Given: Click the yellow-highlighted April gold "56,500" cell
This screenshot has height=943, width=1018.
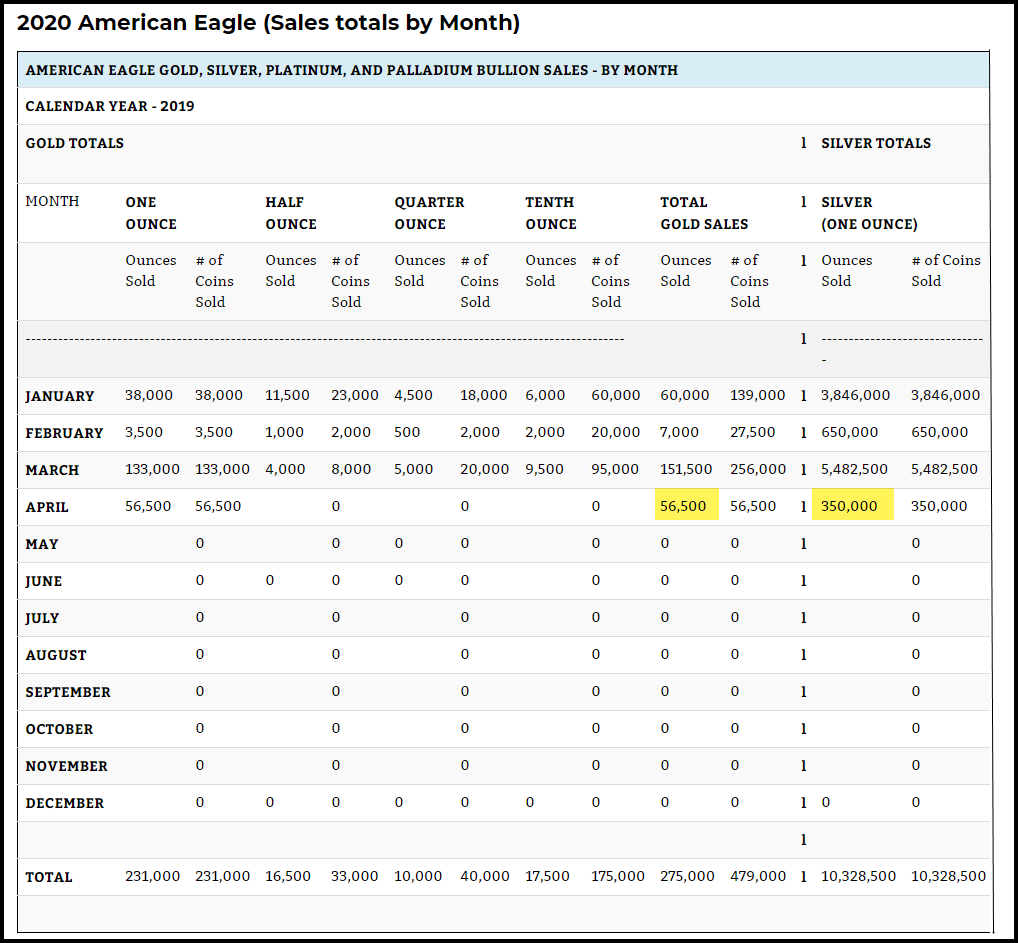Looking at the screenshot, I should (686, 504).
